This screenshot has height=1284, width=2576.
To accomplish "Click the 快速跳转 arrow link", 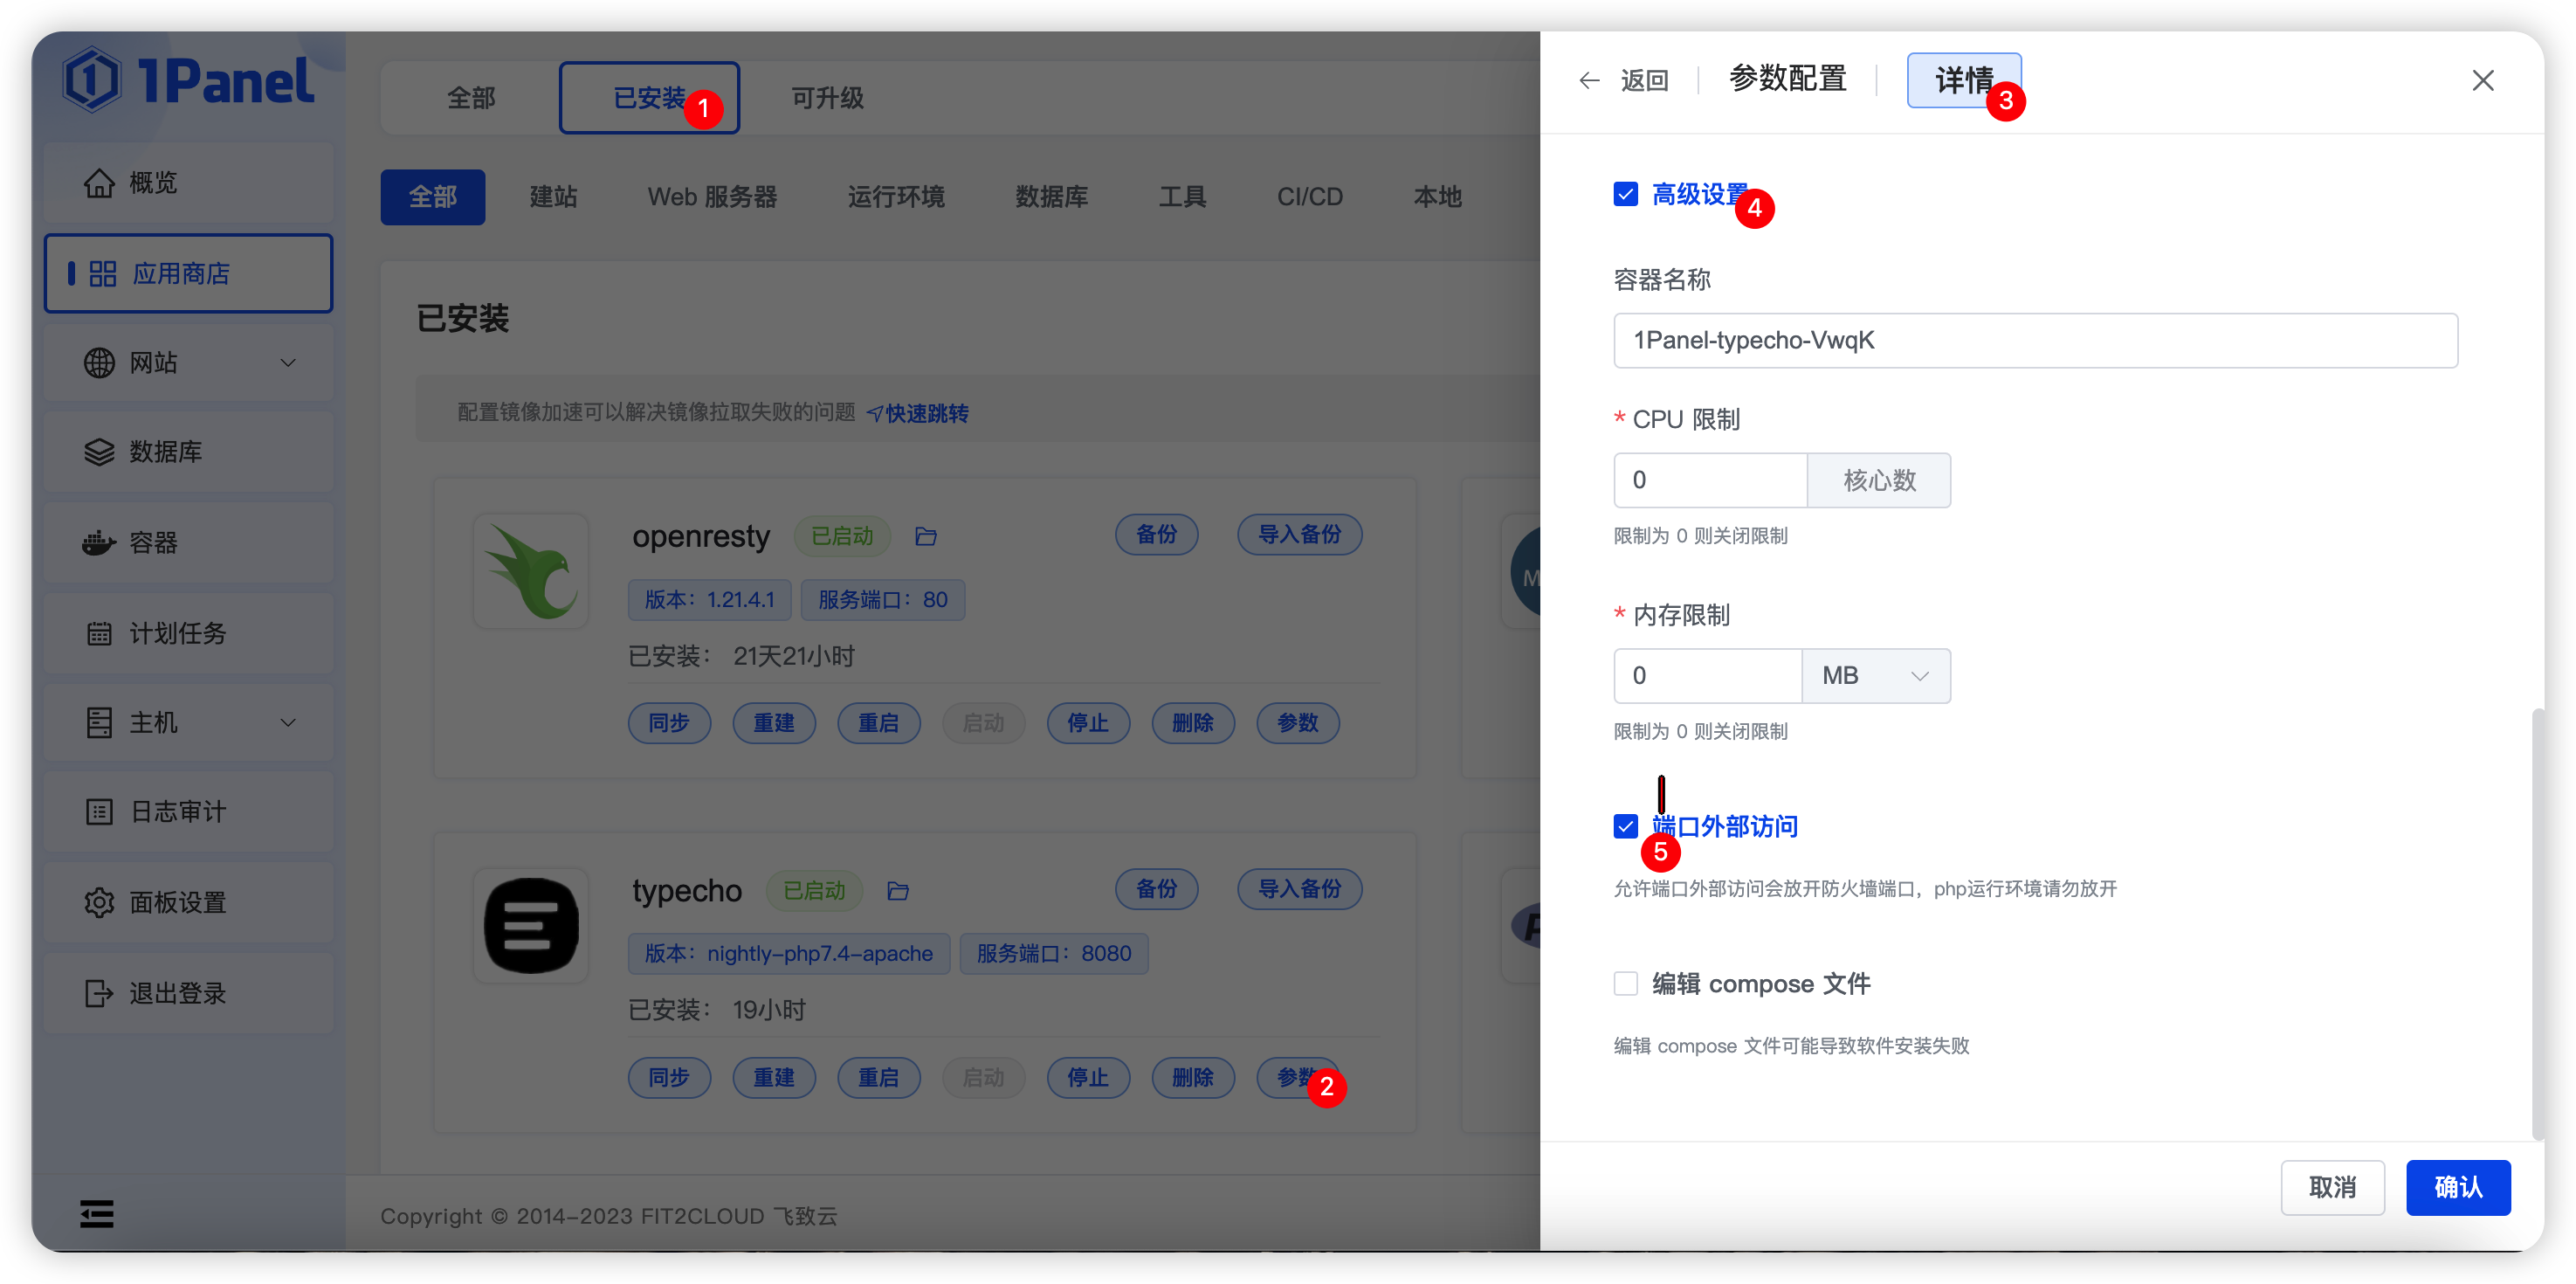I will tap(917, 413).
